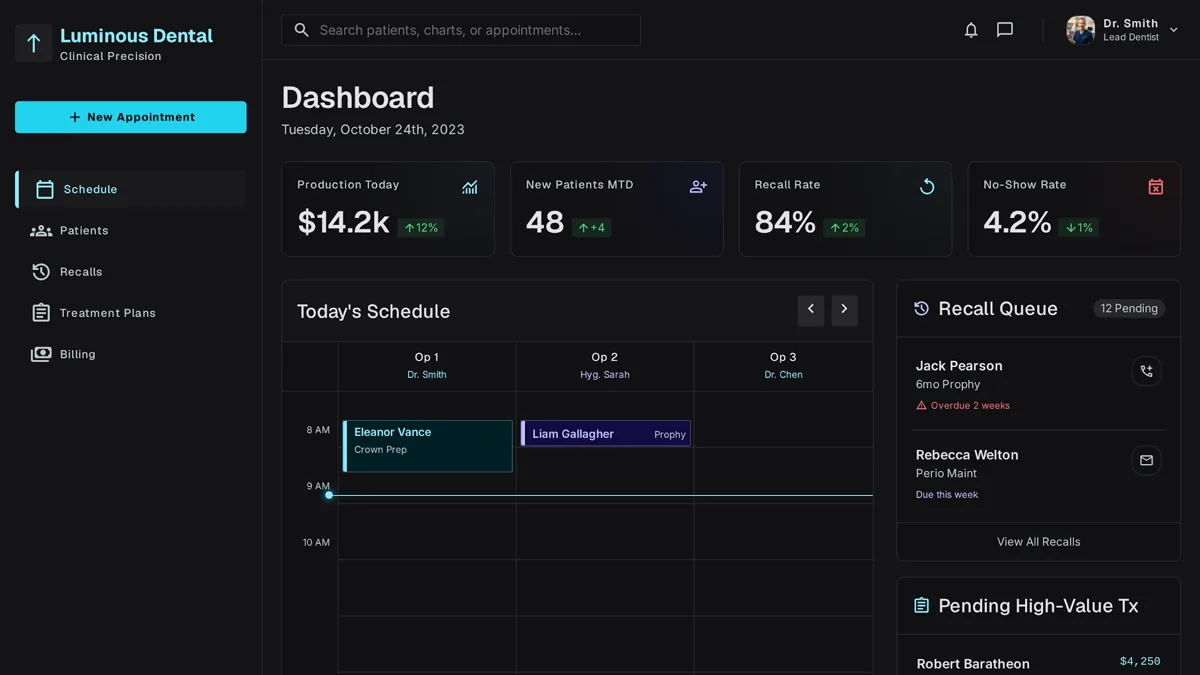
Task: Open the messages chat icon
Action: click(x=1005, y=30)
